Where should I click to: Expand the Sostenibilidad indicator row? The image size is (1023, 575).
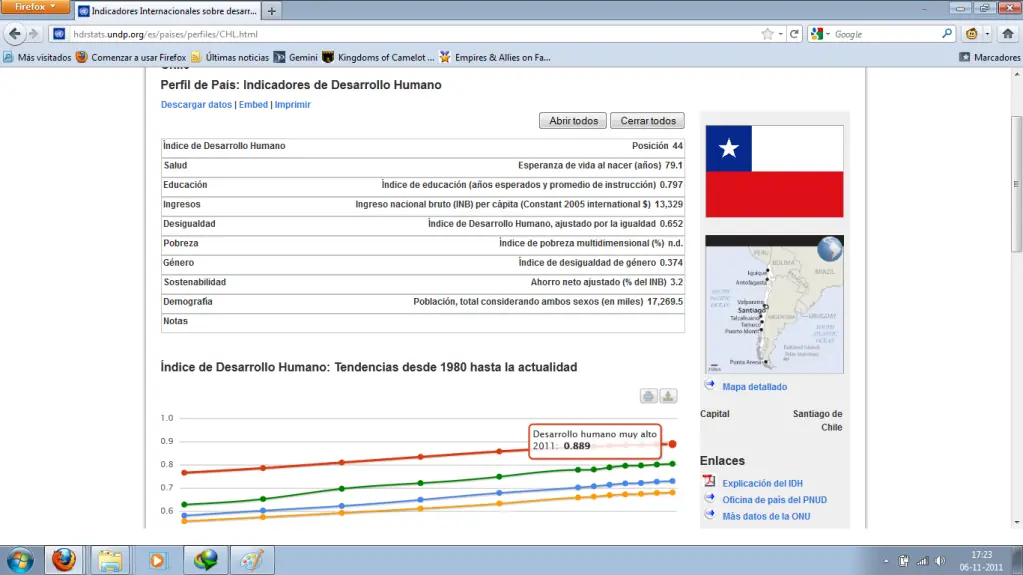(423, 283)
